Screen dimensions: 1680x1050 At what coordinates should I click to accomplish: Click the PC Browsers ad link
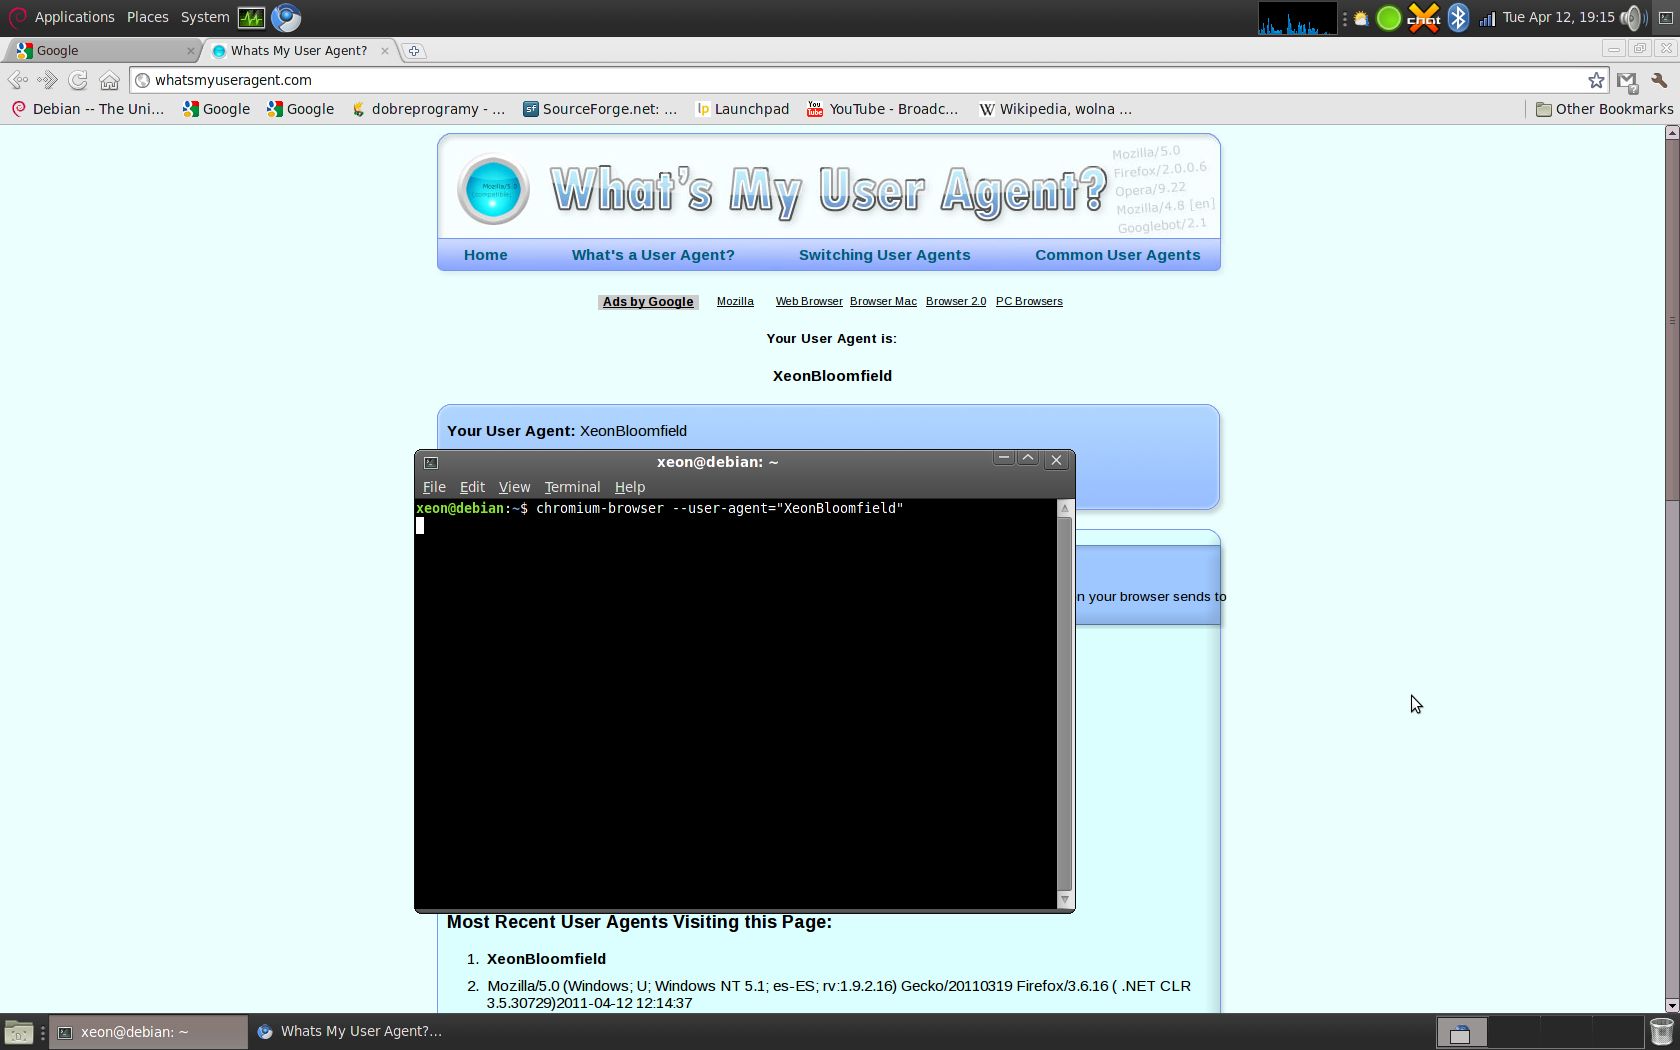[1029, 301]
